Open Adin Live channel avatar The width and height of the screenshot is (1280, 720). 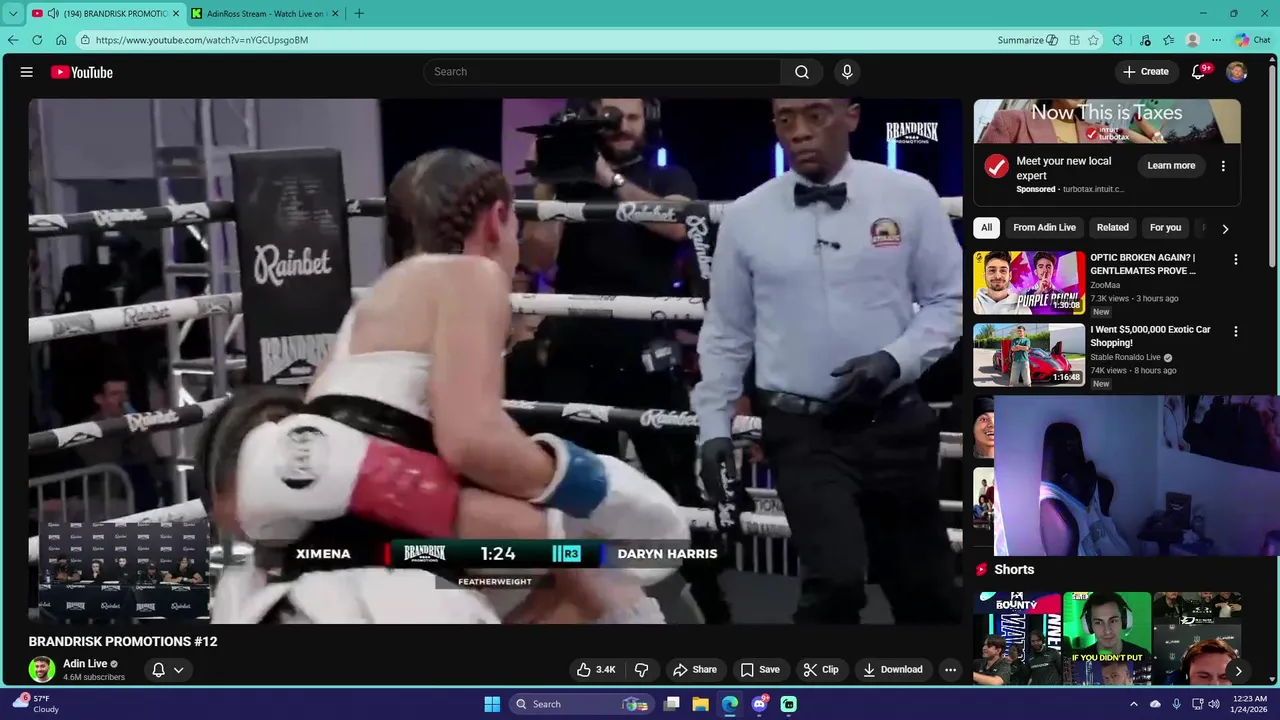(x=42, y=670)
